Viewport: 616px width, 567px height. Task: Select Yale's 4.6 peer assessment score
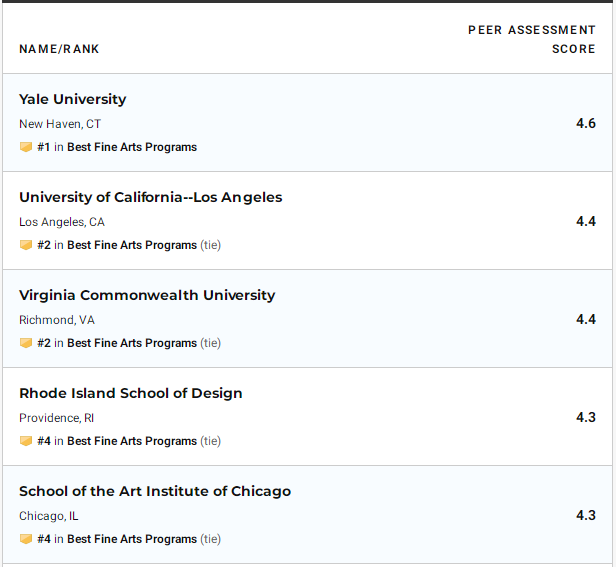586,123
